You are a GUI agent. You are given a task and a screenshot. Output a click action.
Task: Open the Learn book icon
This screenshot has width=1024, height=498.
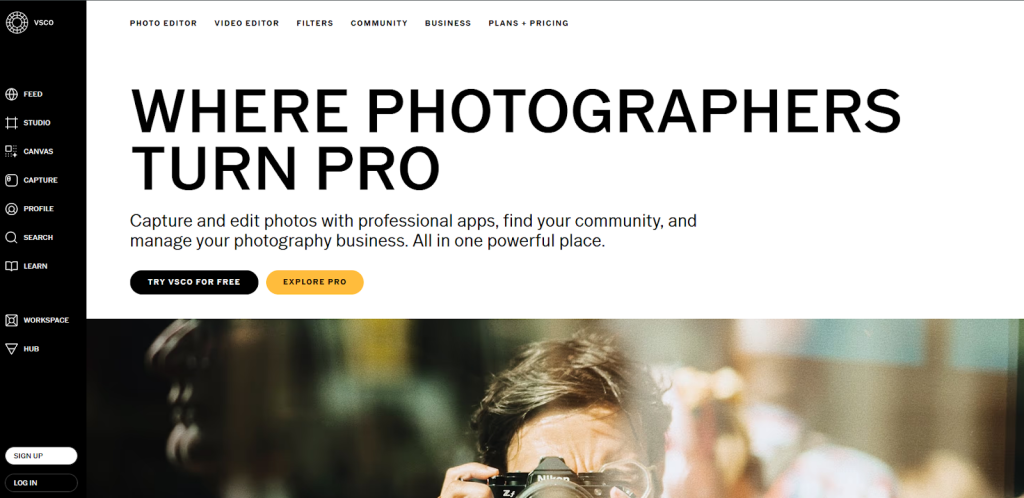pyautogui.click(x=11, y=266)
